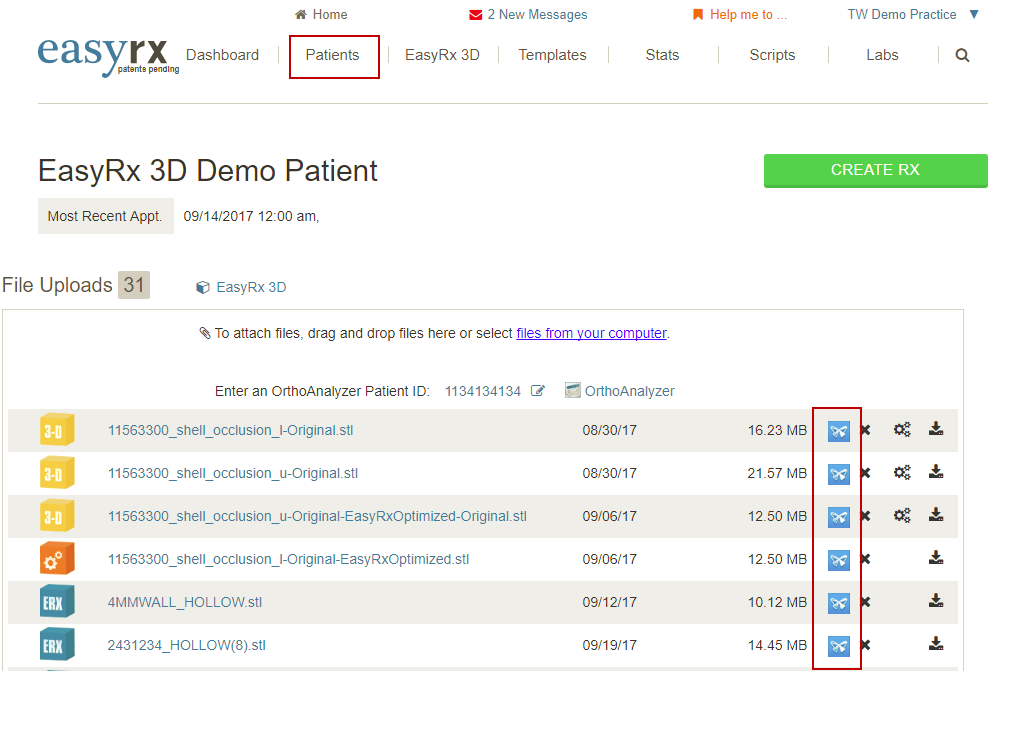Screen dimensions: 1014x735
Task: Open 11563300_shell_occlusion_l-Original-EasyRxOptimized.stl
Action: click(x=288, y=559)
